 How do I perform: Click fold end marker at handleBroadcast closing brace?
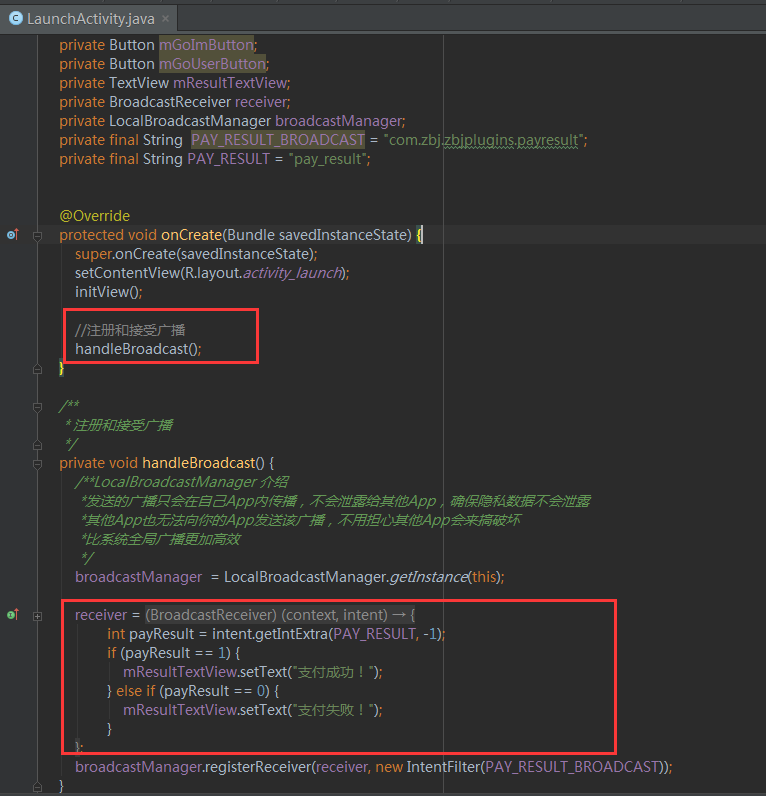pos(38,787)
